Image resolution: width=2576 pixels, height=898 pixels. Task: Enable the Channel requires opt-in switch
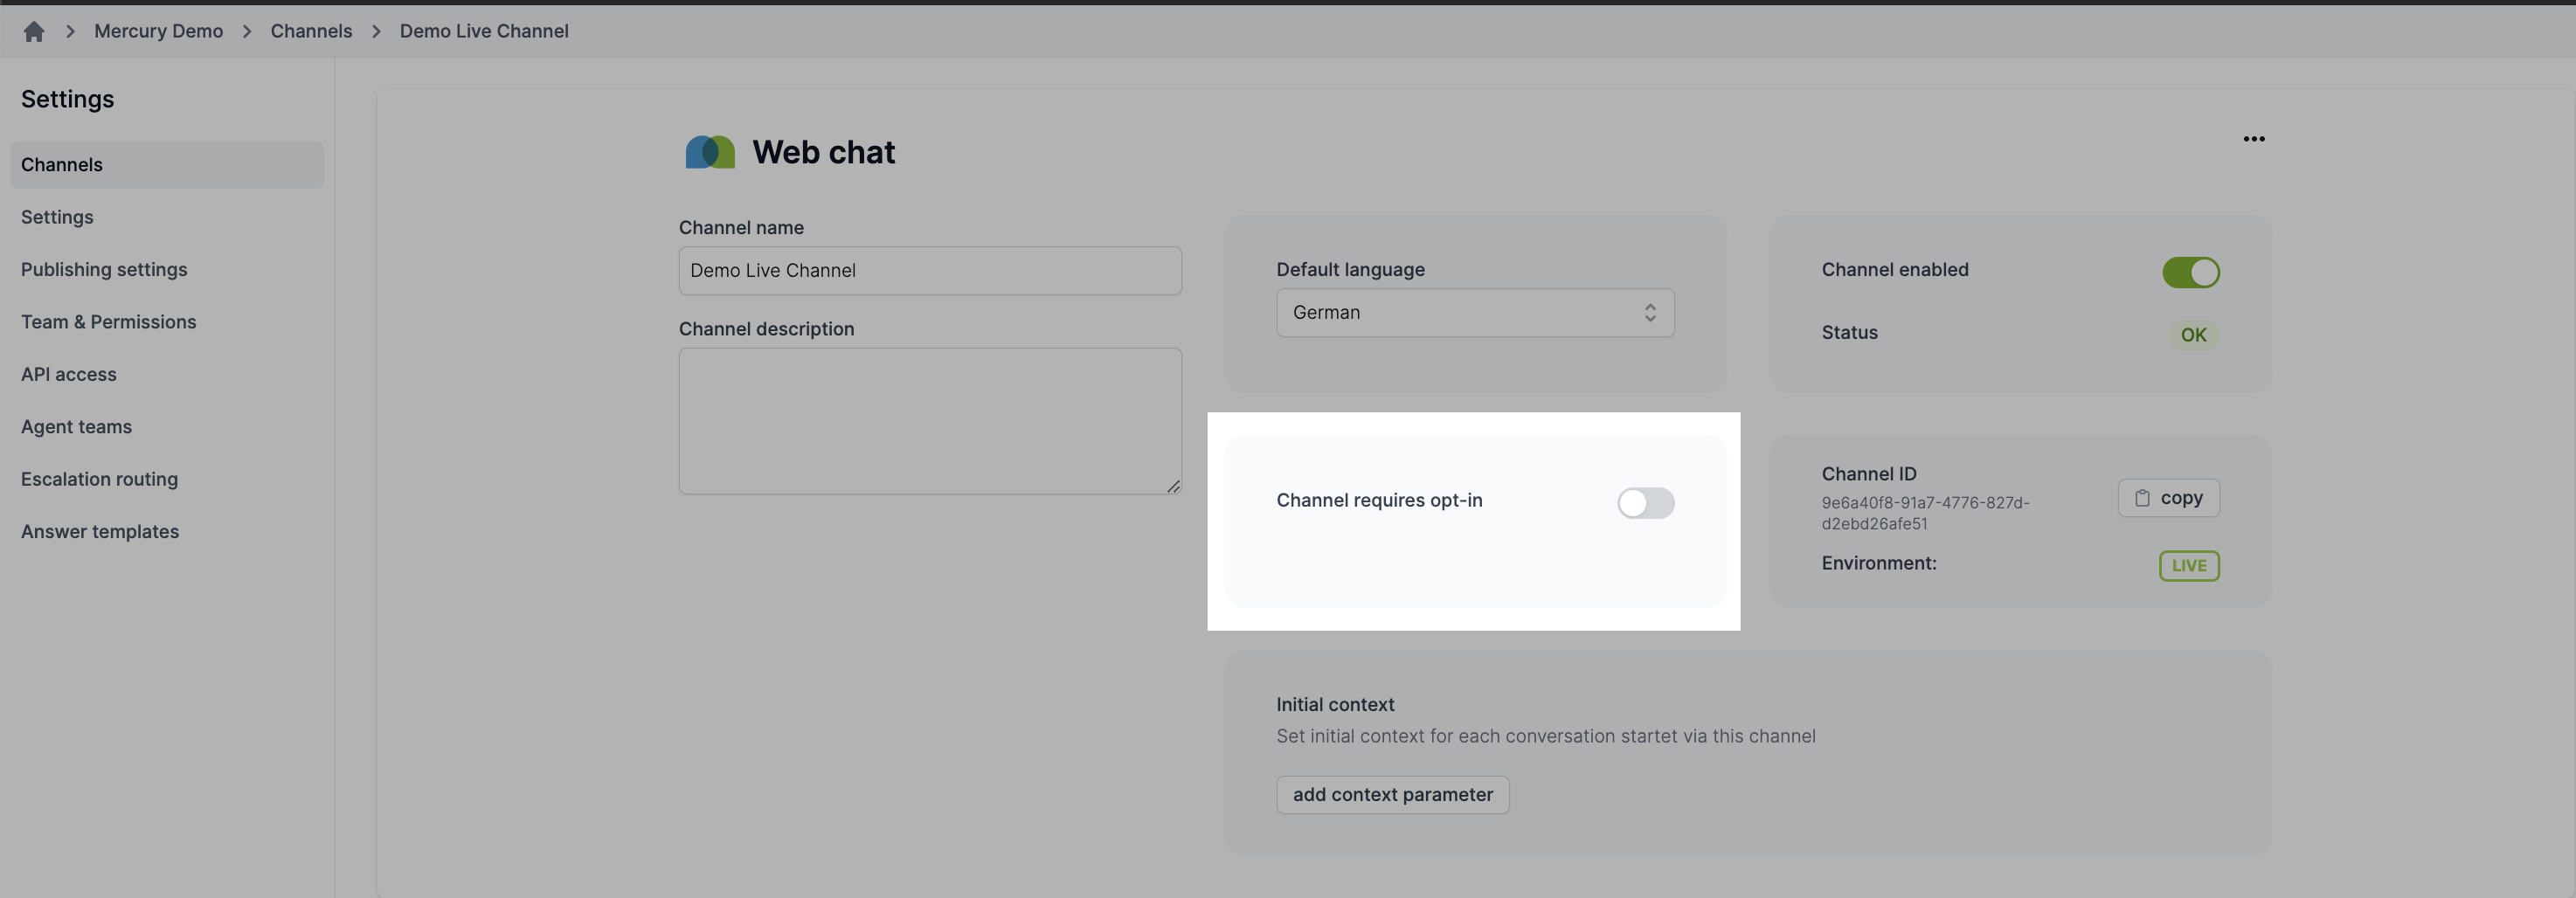point(1645,502)
